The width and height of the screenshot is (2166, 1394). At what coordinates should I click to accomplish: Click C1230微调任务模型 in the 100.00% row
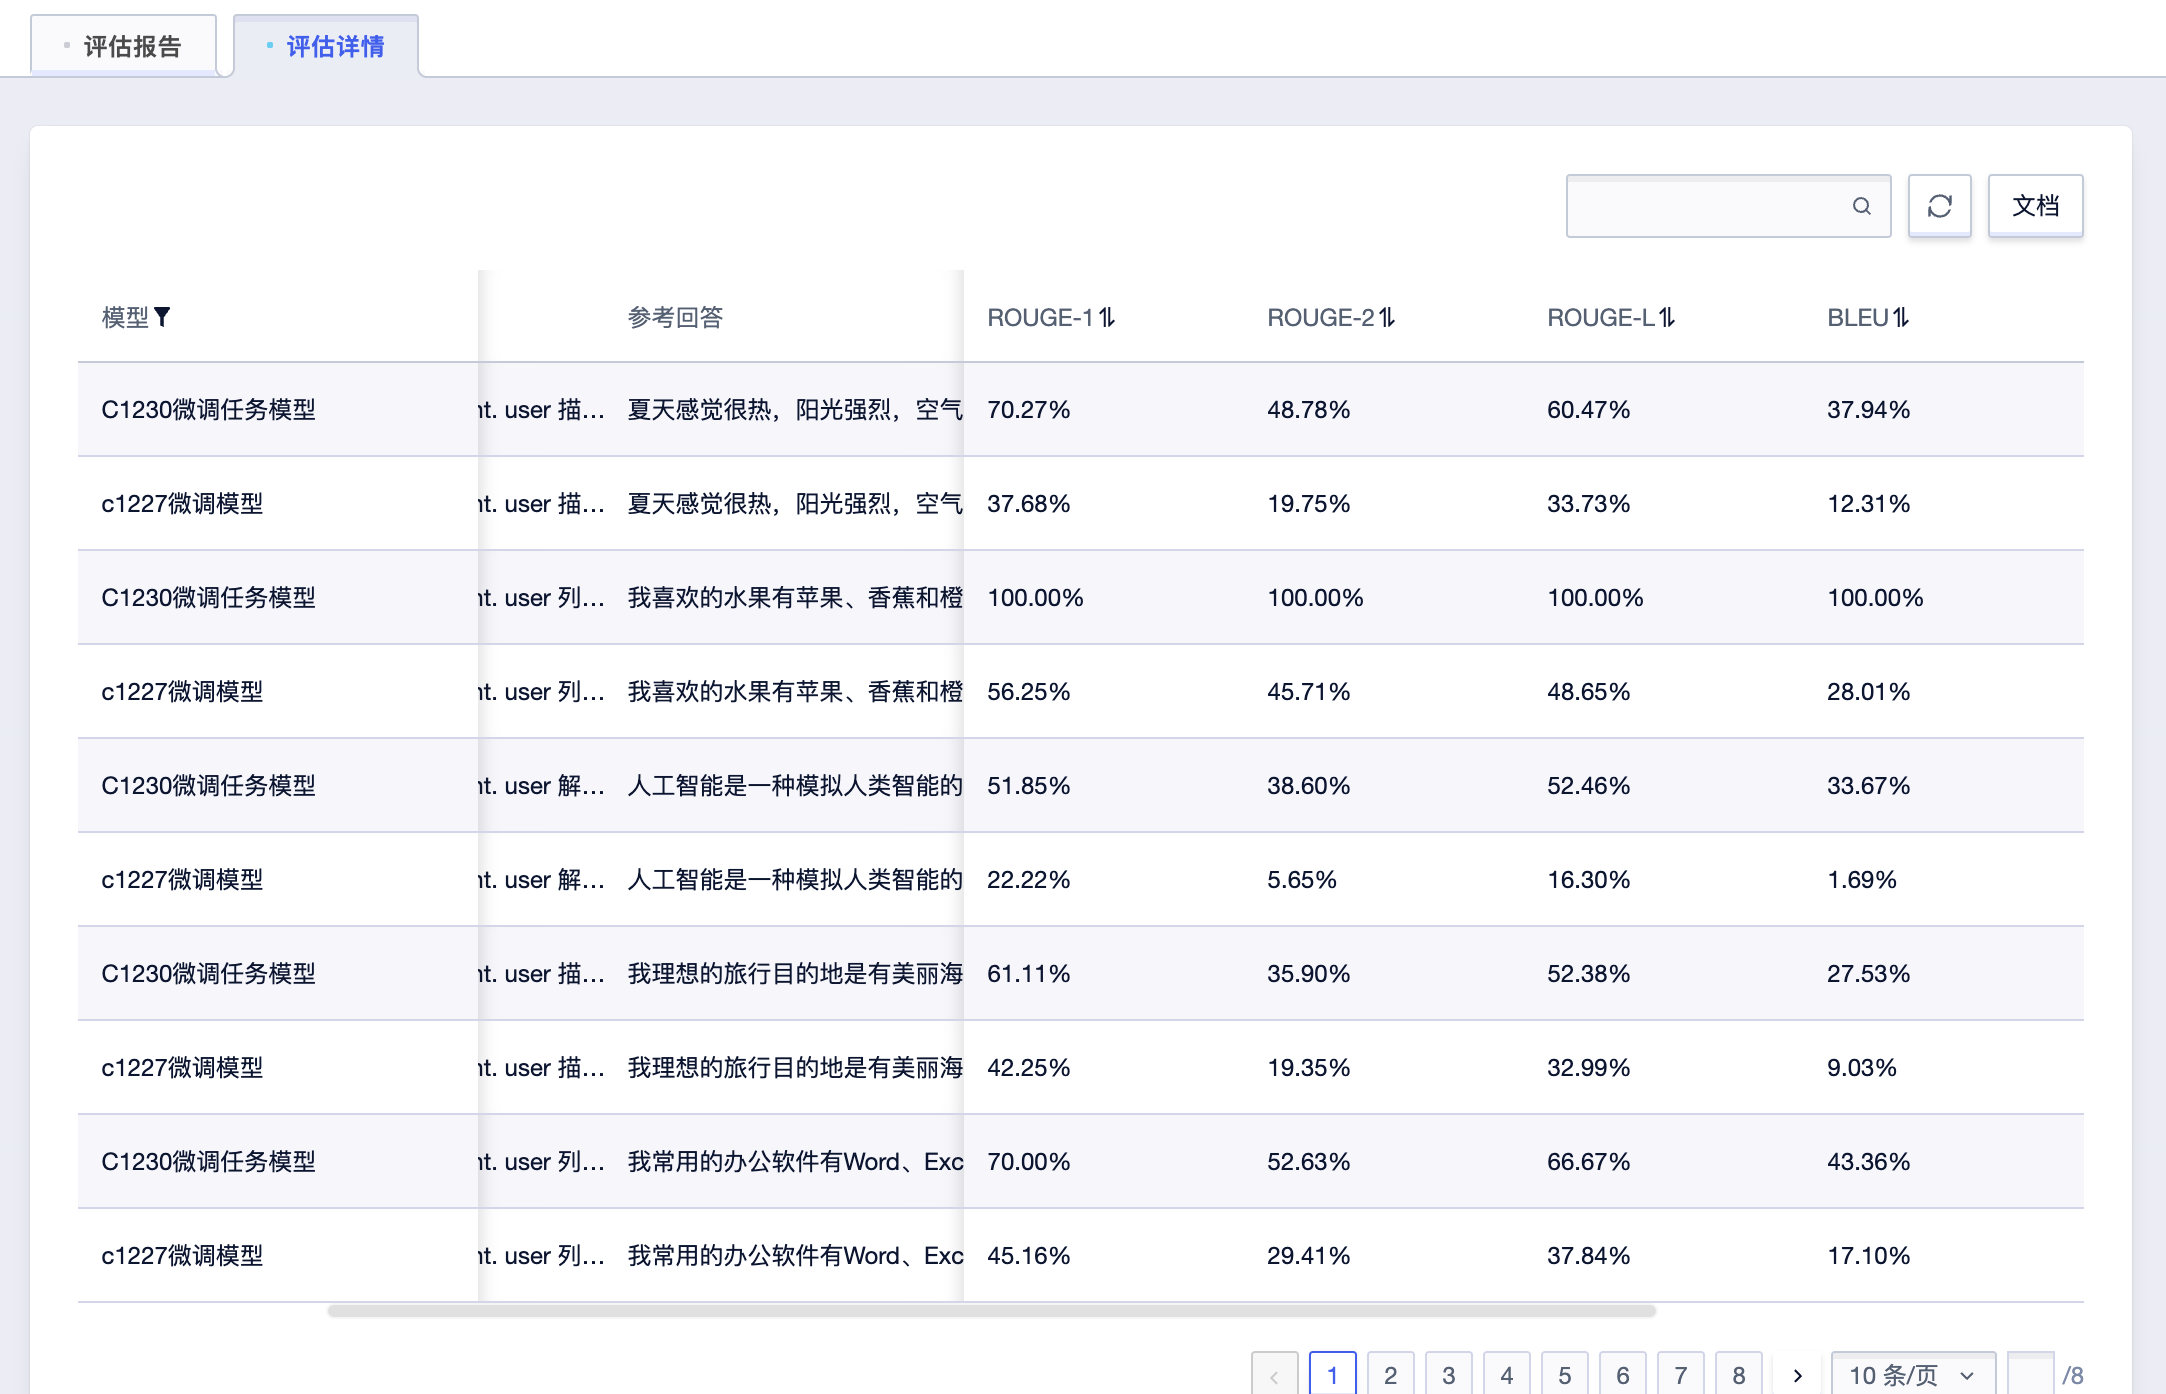pyautogui.click(x=208, y=597)
